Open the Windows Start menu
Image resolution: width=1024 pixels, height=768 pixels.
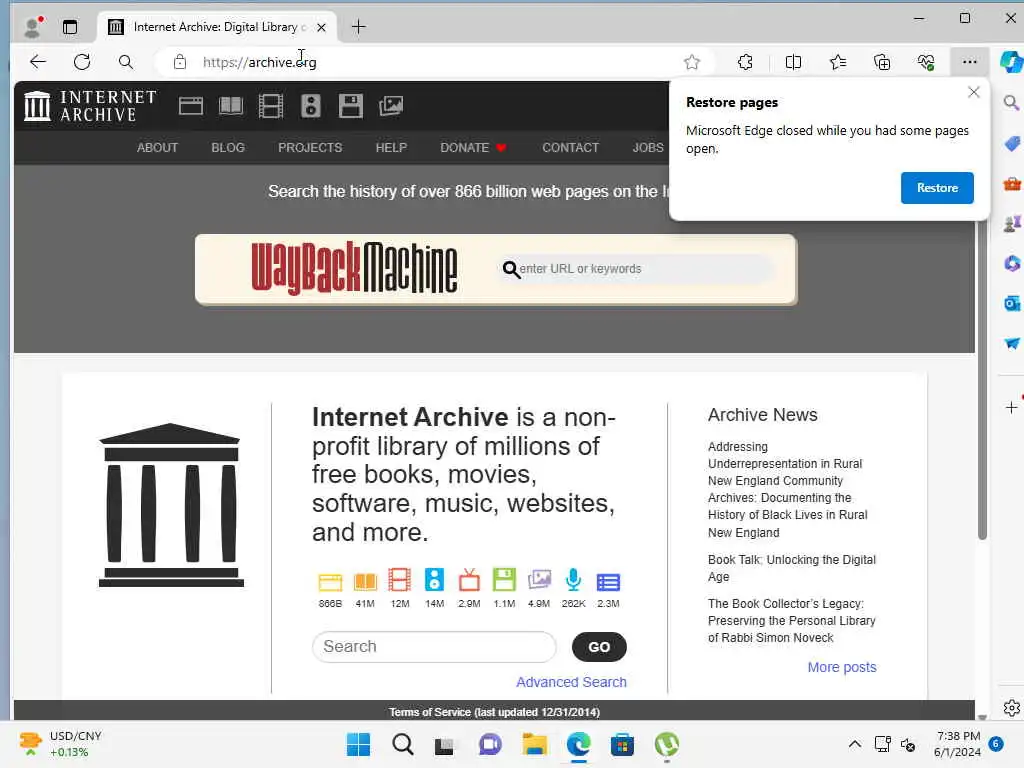tap(359, 744)
